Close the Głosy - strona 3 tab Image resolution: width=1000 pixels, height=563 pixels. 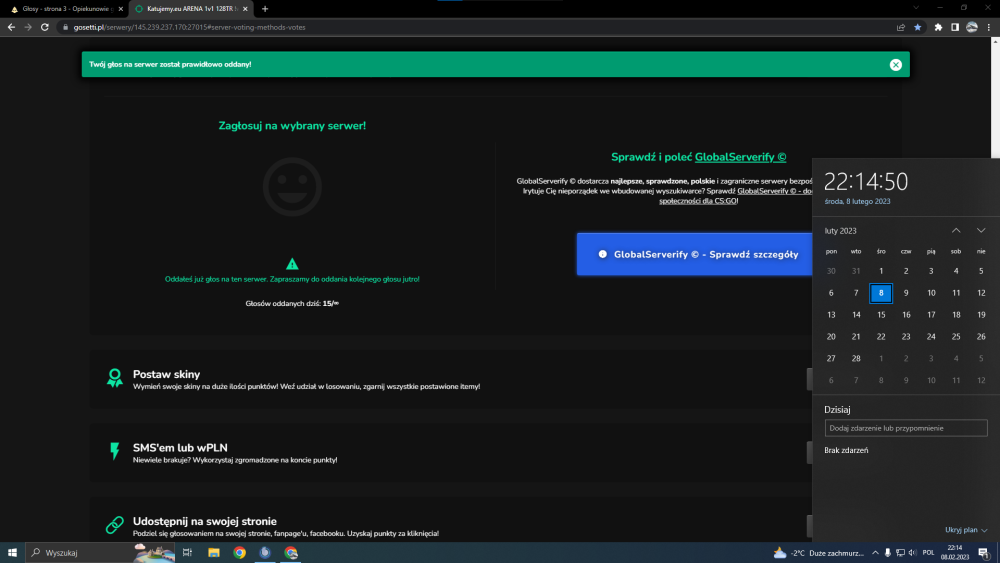[121, 9]
